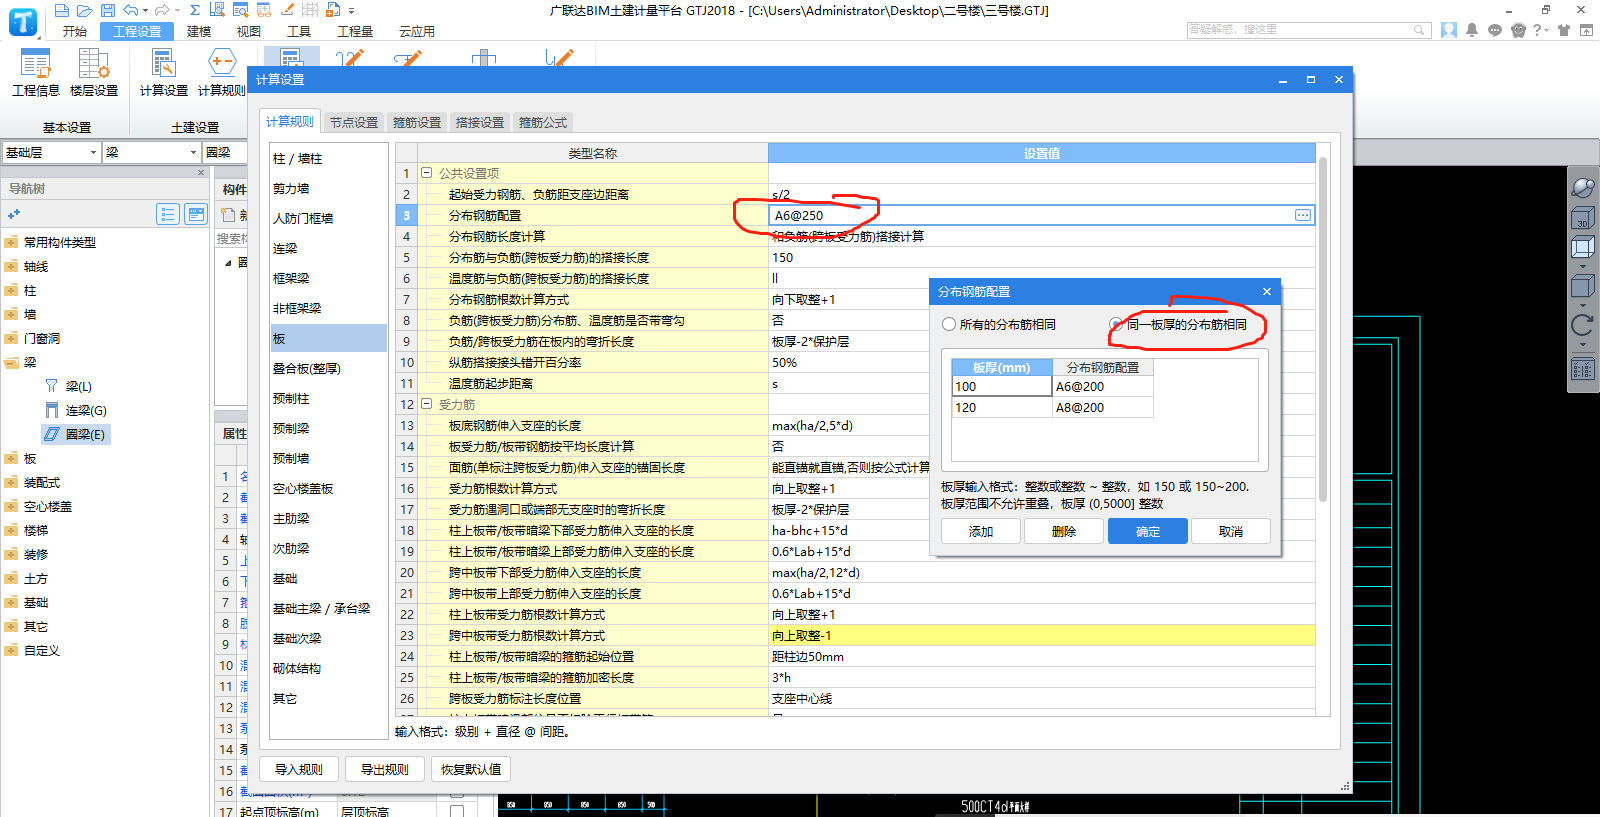Collapse the 受力筋 group
The height and width of the screenshot is (817, 1600).
(426, 404)
